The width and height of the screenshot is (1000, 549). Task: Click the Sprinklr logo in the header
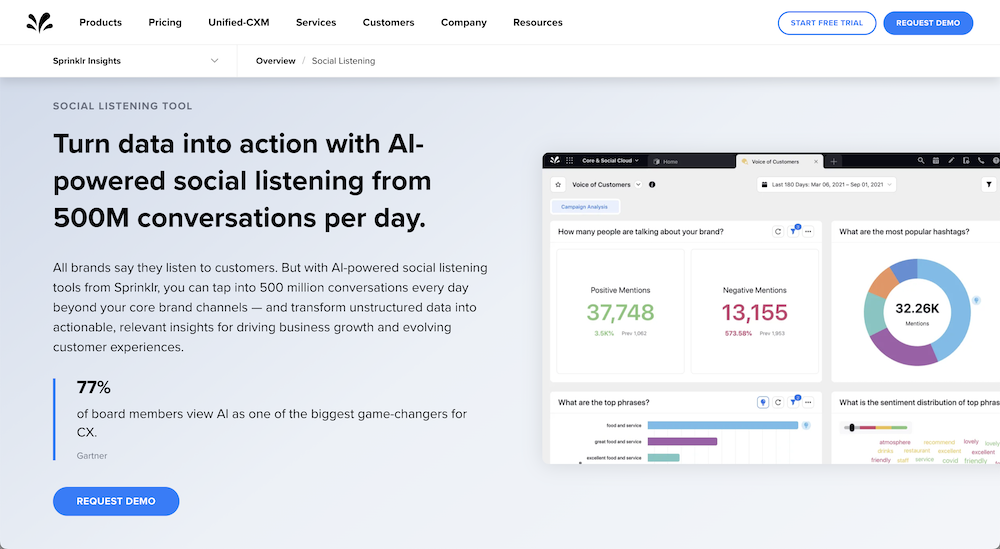(x=40, y=22)
